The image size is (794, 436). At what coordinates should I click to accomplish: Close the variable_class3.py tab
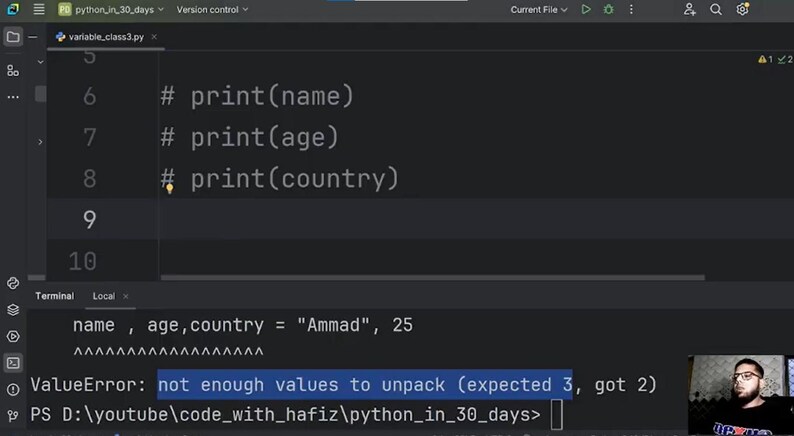pos(154,36)
